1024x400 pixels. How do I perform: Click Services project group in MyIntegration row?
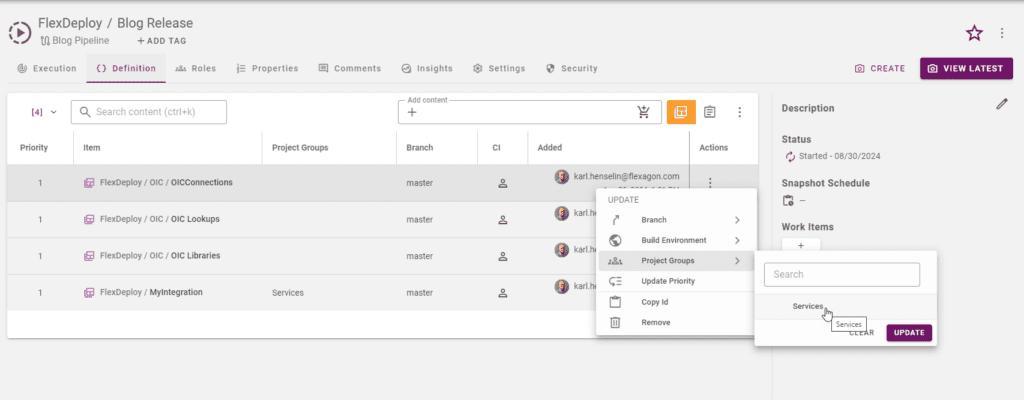tap(287, 293)
